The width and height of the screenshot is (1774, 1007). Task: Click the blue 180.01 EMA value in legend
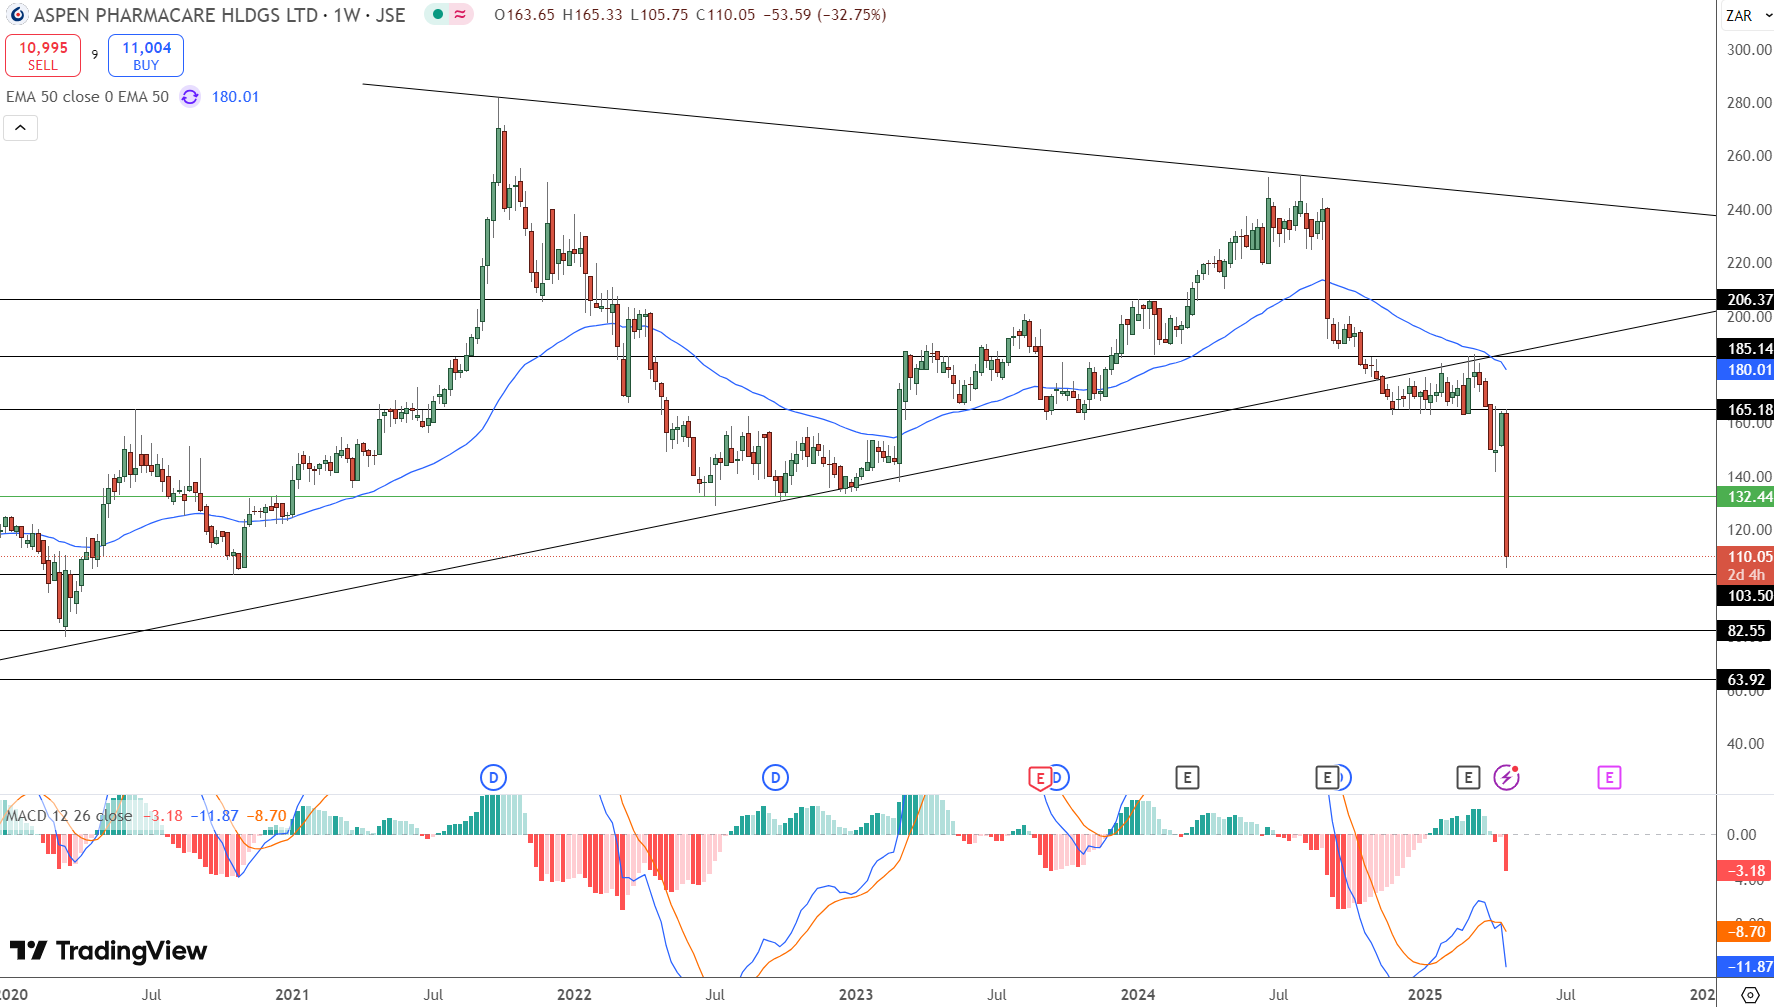coord(235,97)
